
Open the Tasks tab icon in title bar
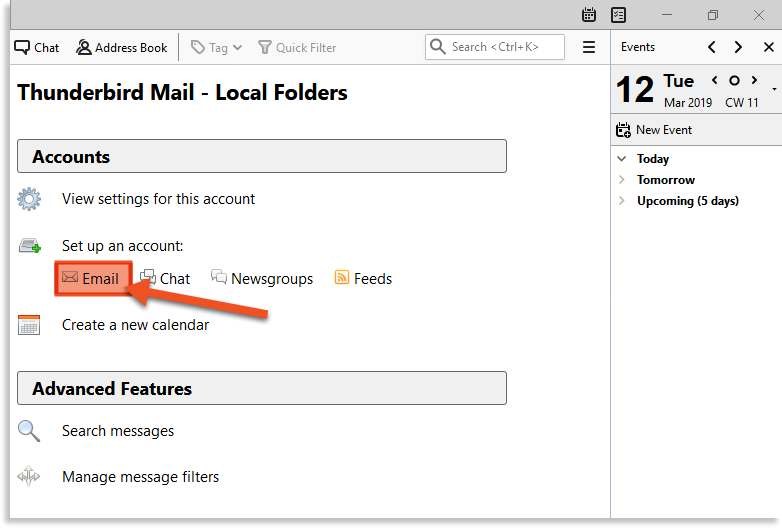pos(618,15)
